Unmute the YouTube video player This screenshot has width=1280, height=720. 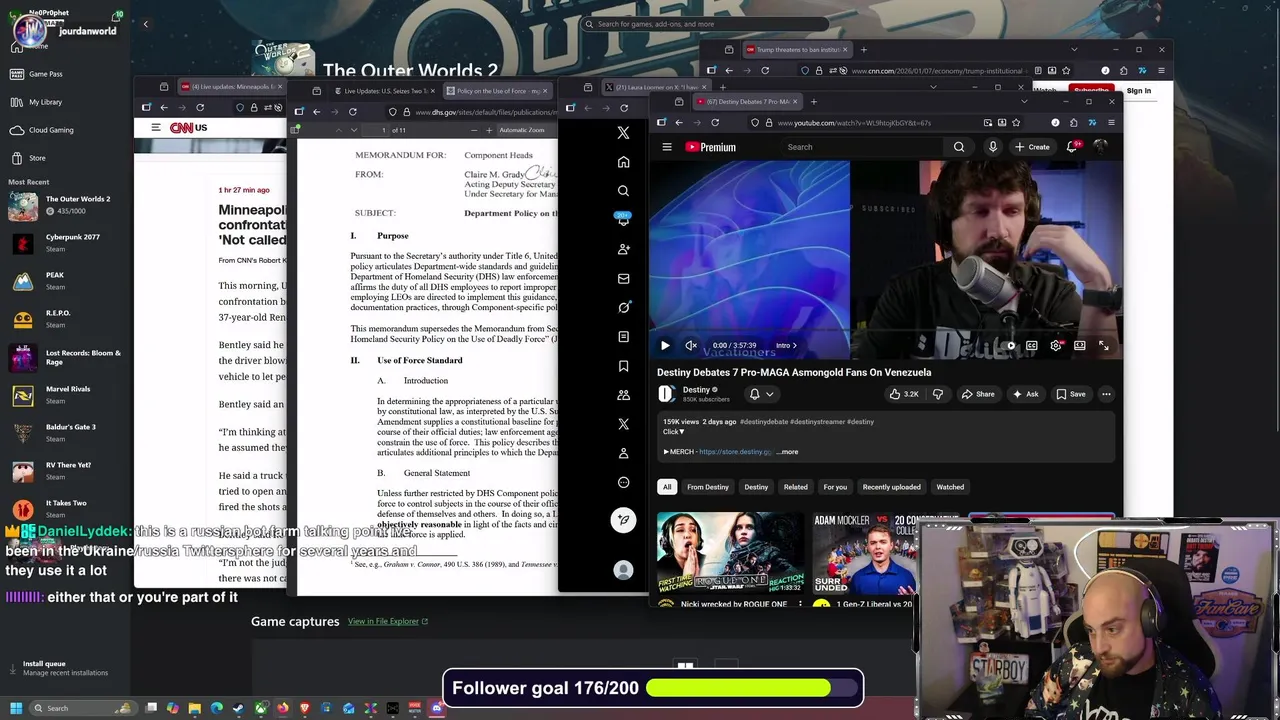(690, 345)
